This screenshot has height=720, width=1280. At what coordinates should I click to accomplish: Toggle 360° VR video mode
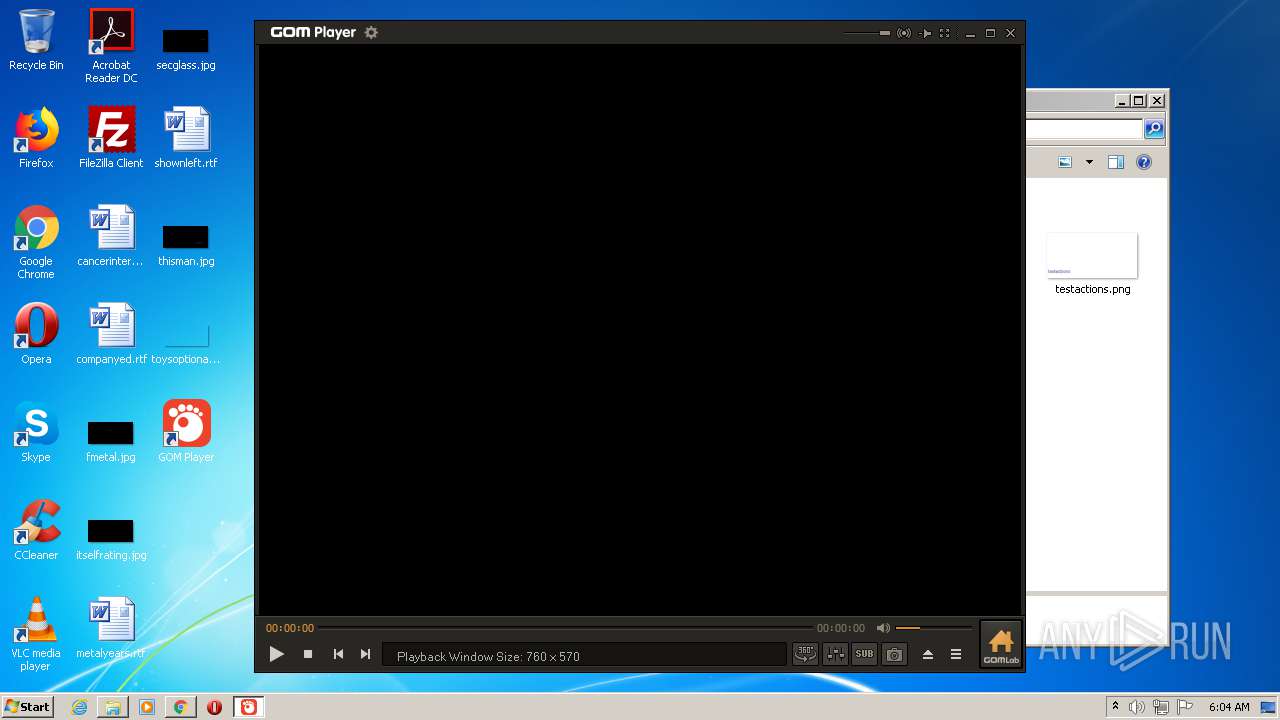[x=805, y=654]
